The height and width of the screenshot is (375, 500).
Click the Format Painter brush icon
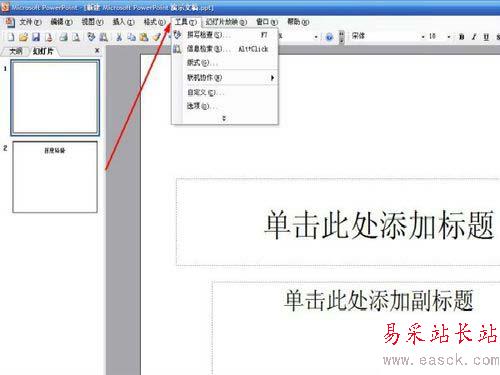(157, 37)
